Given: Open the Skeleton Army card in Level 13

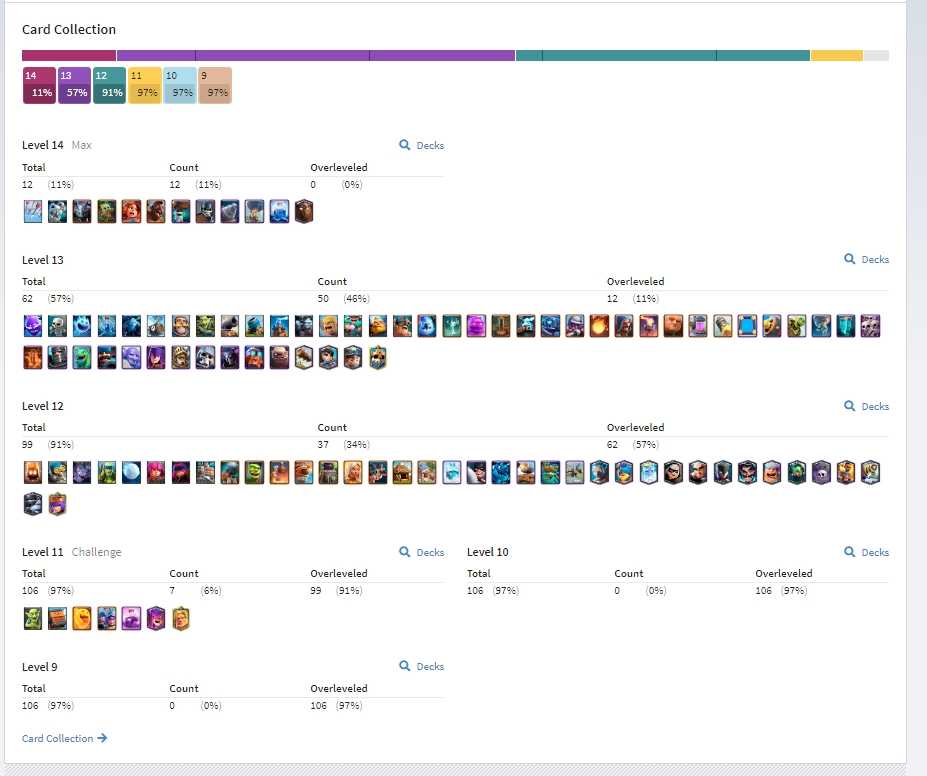Looking at the screenshot, I should point(870,326).
